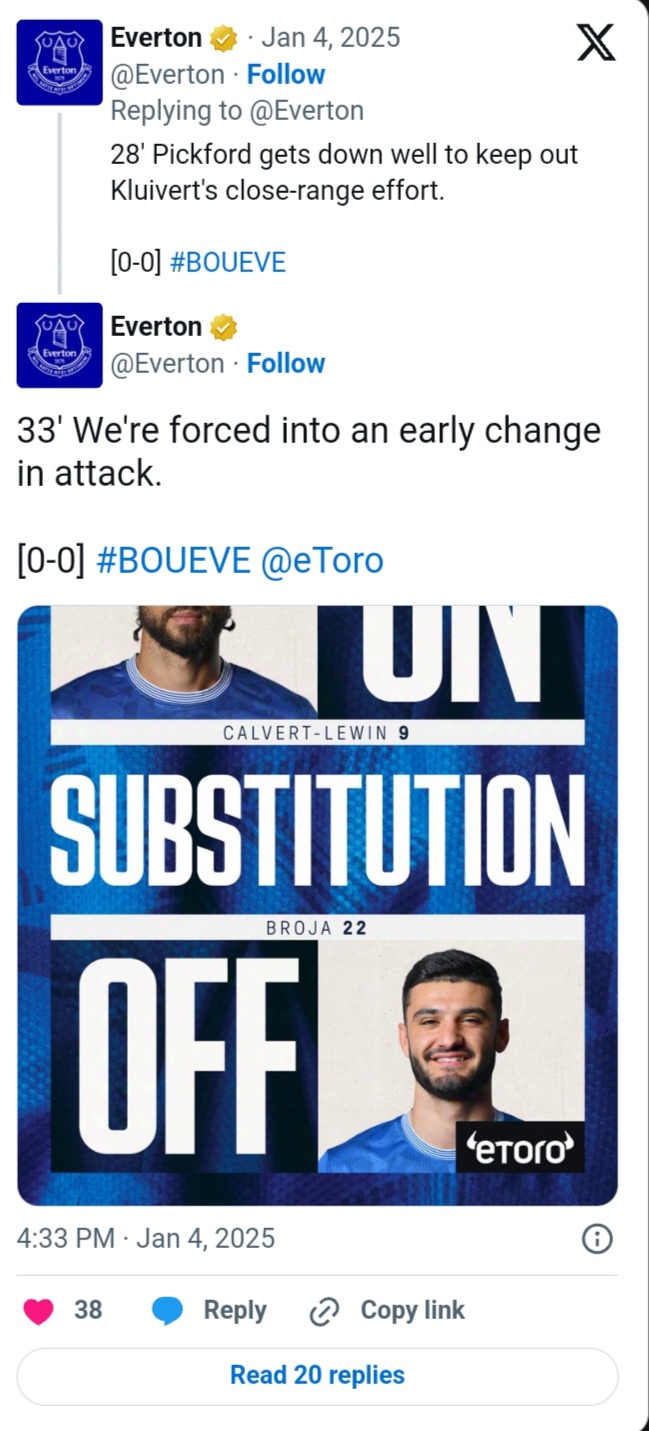Click verified badge on second Everton name

(x=223, y=327)
